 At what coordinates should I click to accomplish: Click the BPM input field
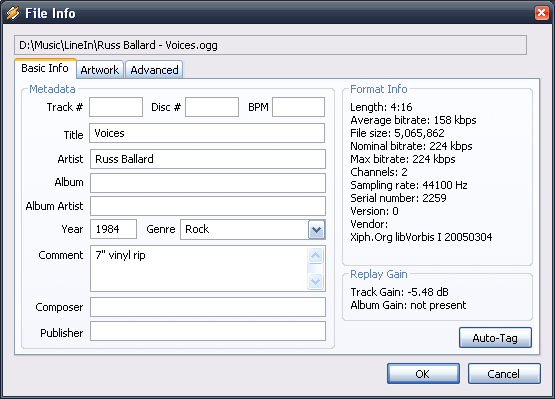[x=298, y=107]
